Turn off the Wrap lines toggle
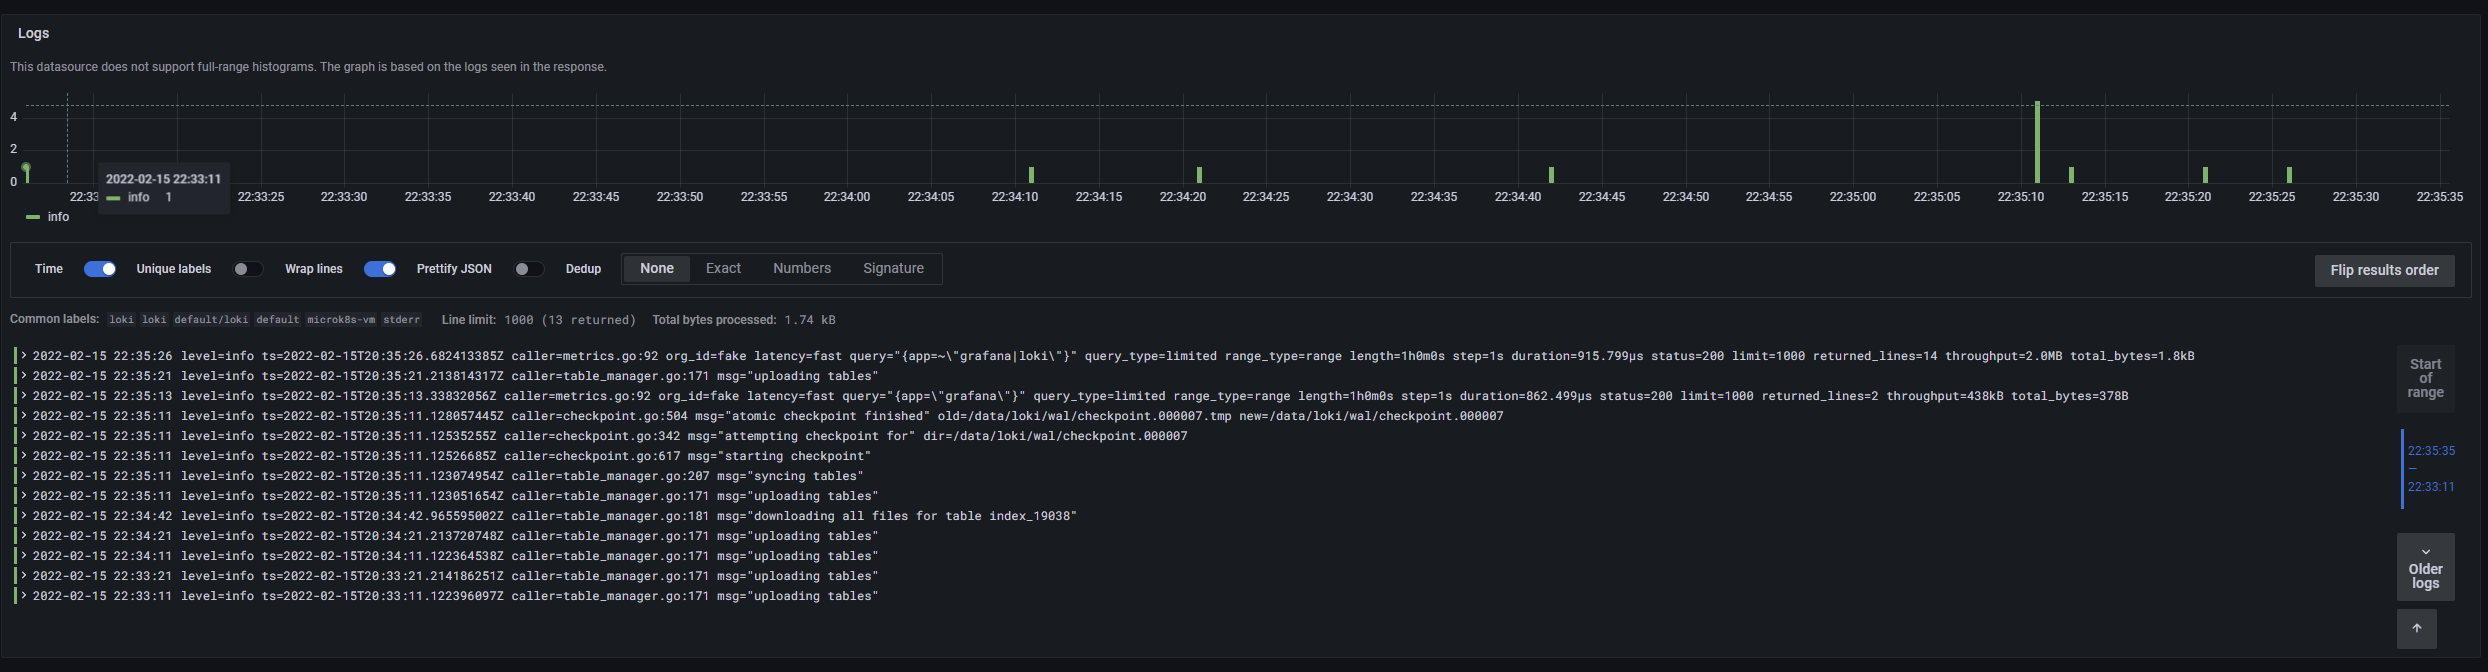This screenshot has height=672, width=2488. click(x=380, y=269)
